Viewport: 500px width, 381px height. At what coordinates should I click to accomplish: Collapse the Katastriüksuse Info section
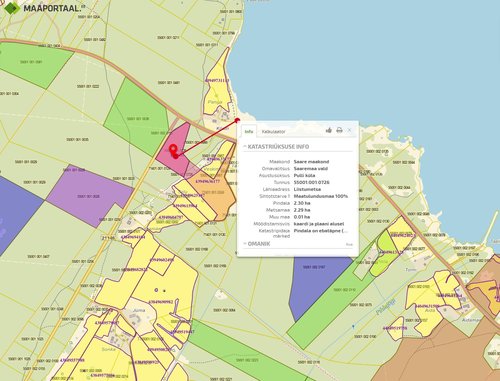pos(276,147)
